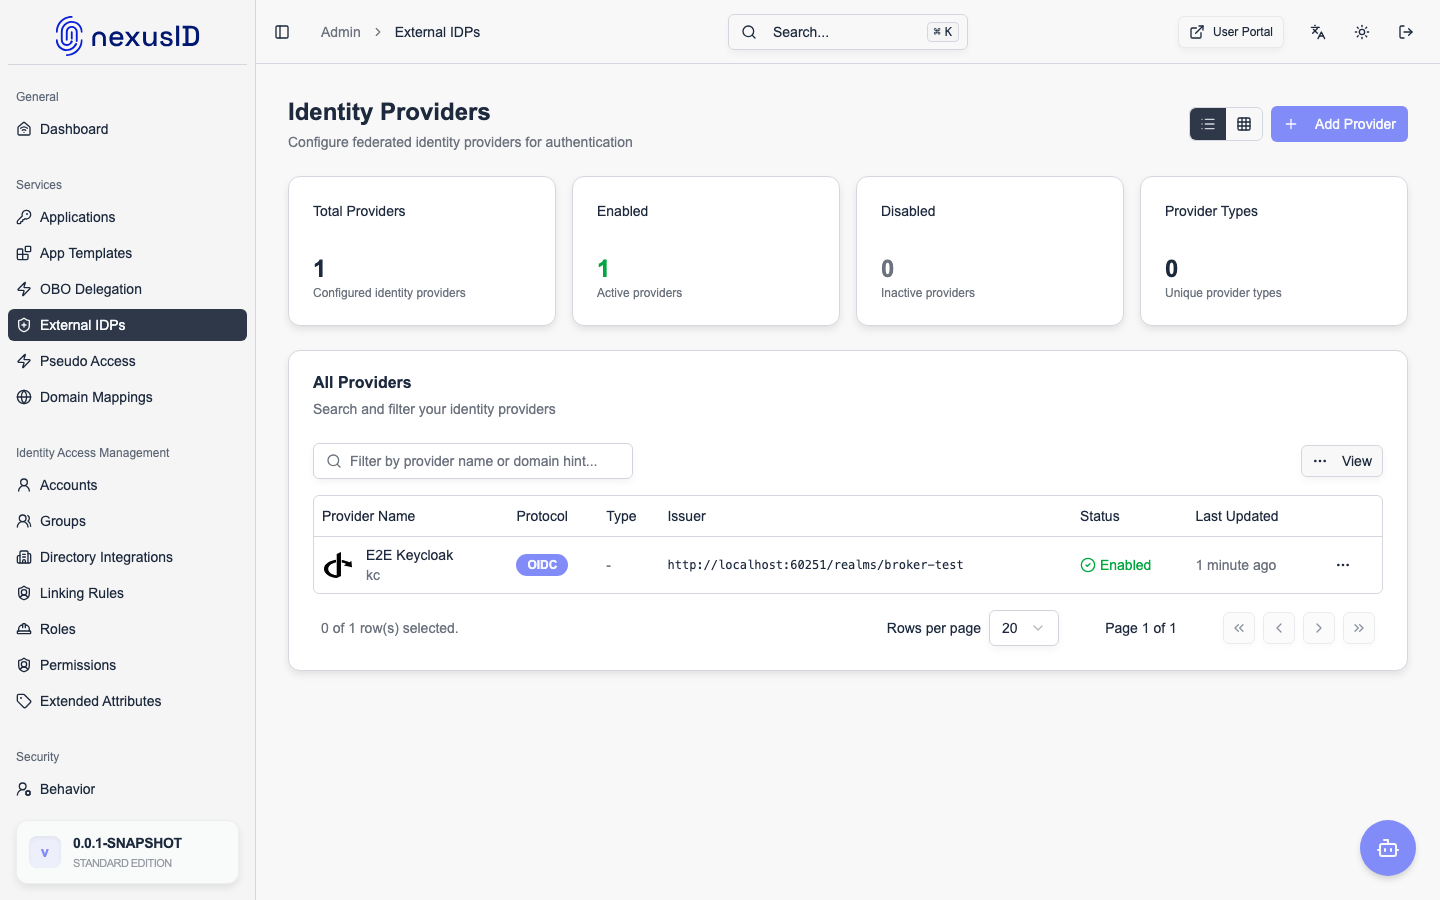
Task: Click the nexusID logo
Action: click(x=127, y=36)
